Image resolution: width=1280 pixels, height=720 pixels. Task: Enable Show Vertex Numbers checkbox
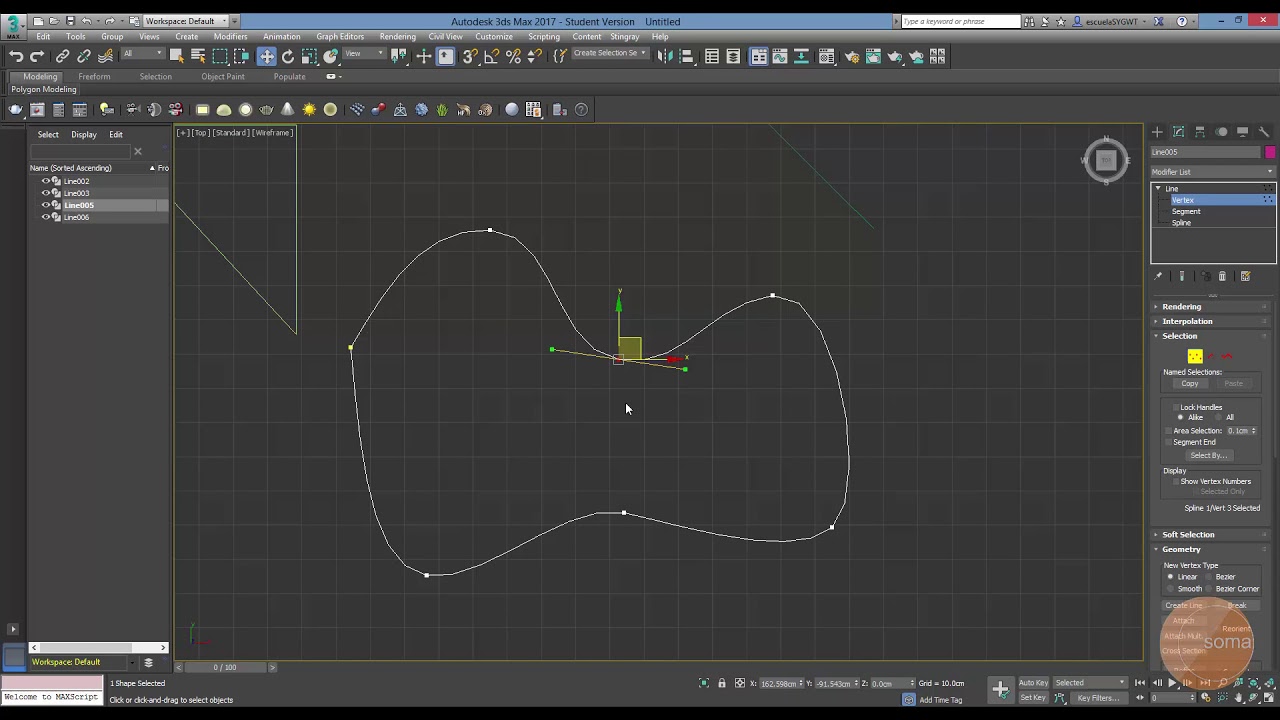1176,482
